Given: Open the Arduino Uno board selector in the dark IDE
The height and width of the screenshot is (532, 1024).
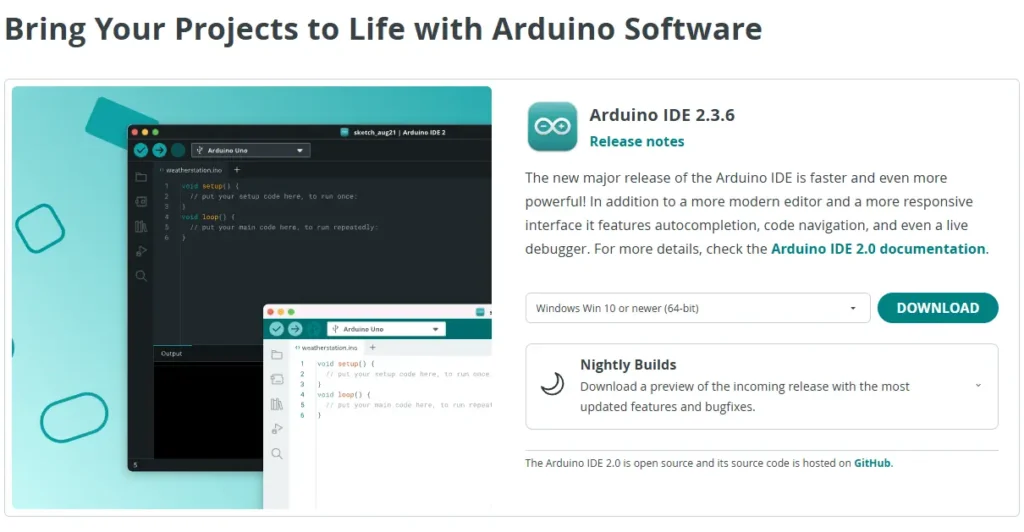Looking at the screenshot, I should coord(251,151).
